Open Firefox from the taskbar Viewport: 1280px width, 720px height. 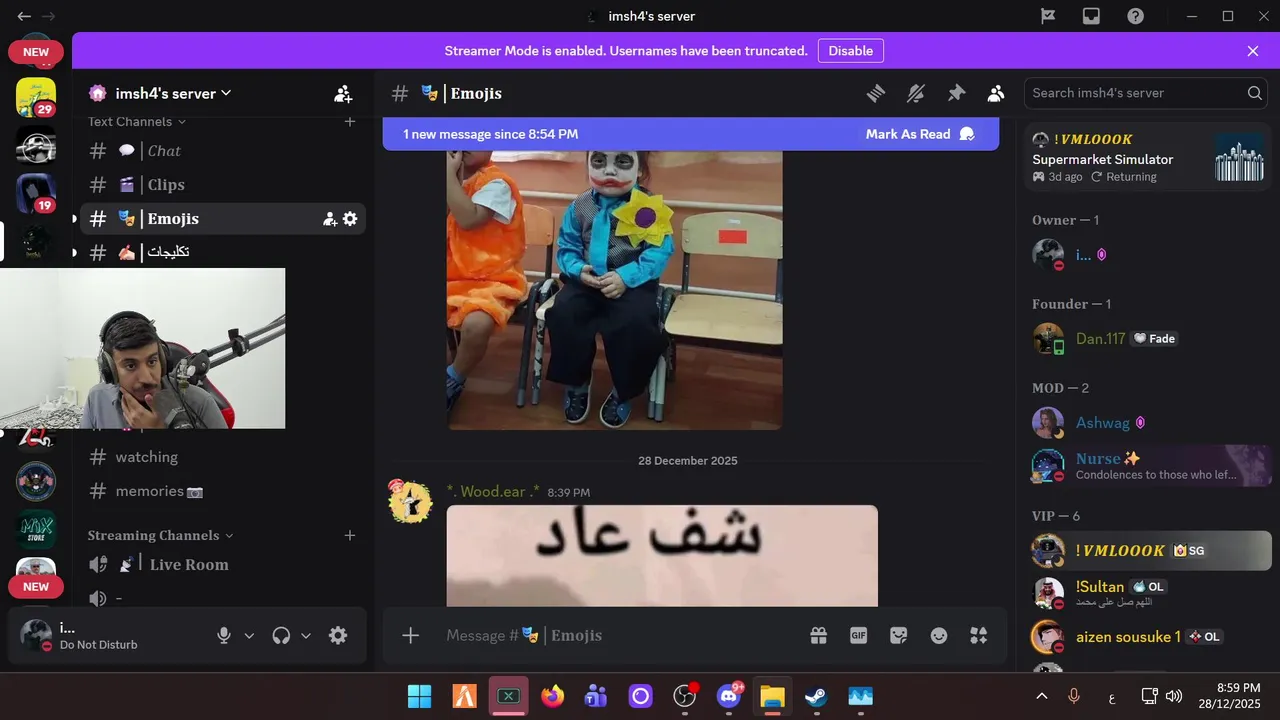[x=552, y=696]
